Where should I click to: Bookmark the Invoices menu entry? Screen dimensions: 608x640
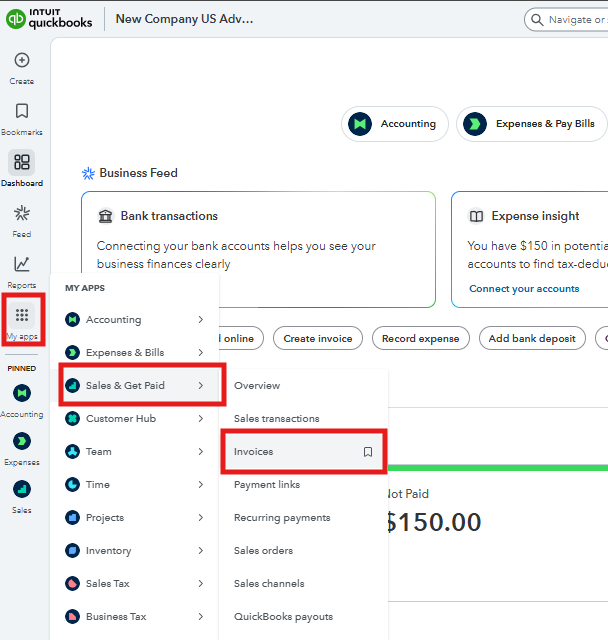point(368,451)
